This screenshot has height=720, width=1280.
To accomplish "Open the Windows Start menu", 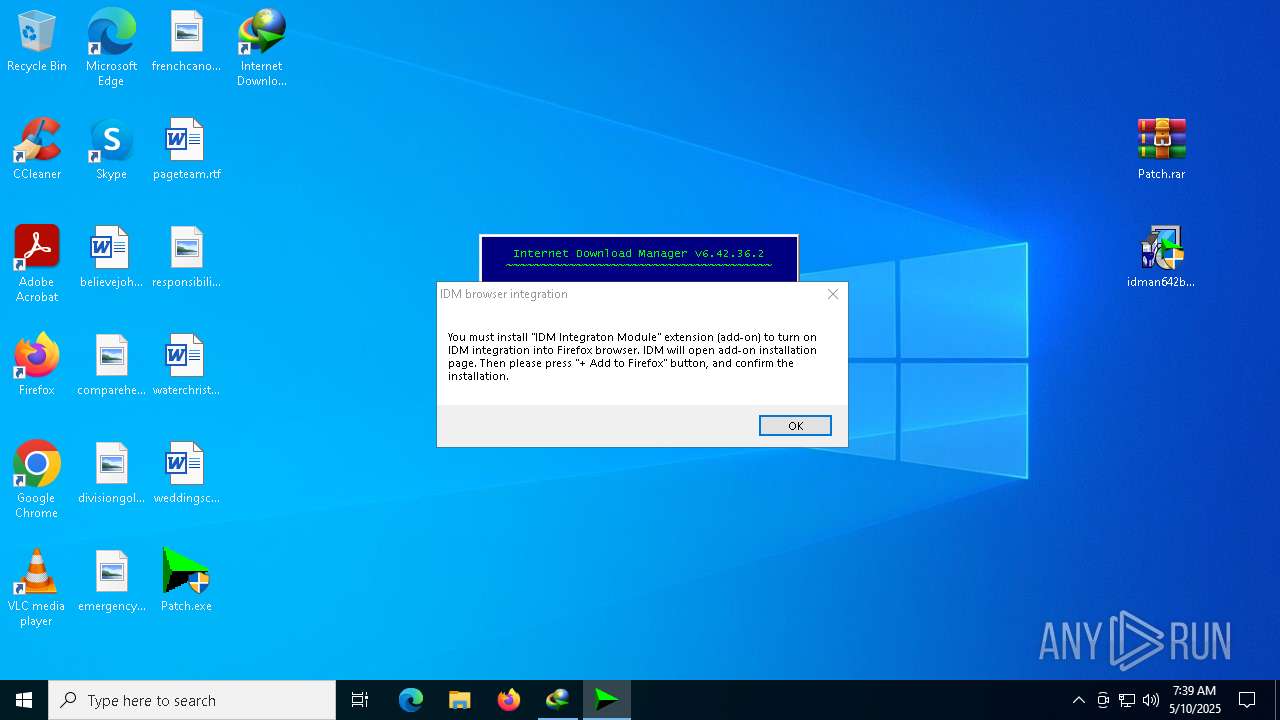I will [24, 700].
